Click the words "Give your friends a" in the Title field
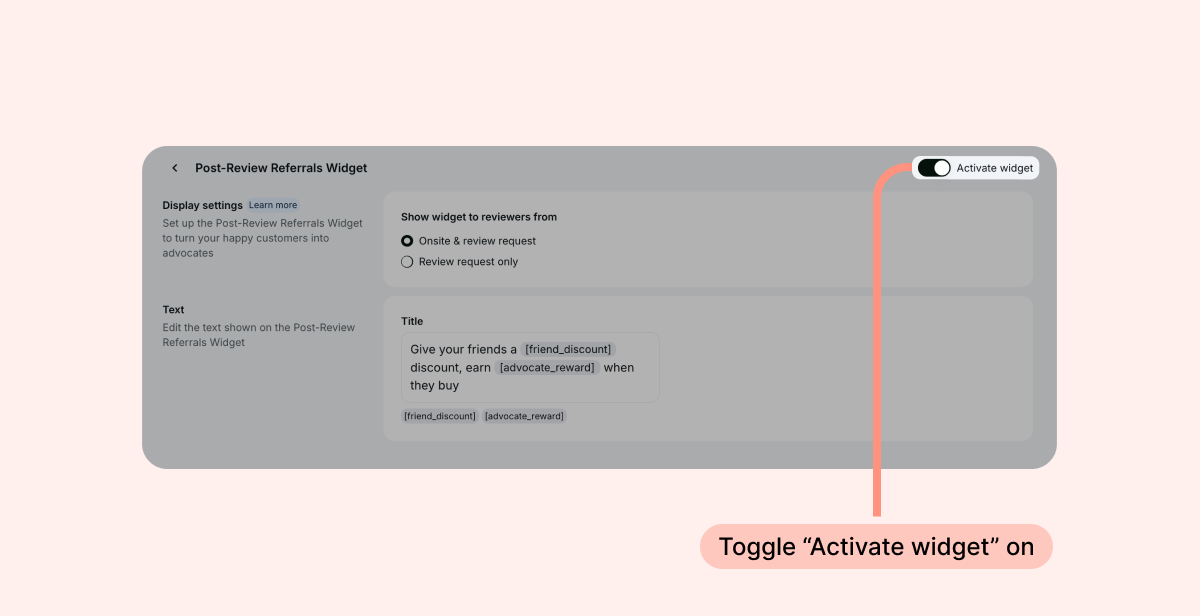Viewport: 1200px width, 616px height. [463, 349]
